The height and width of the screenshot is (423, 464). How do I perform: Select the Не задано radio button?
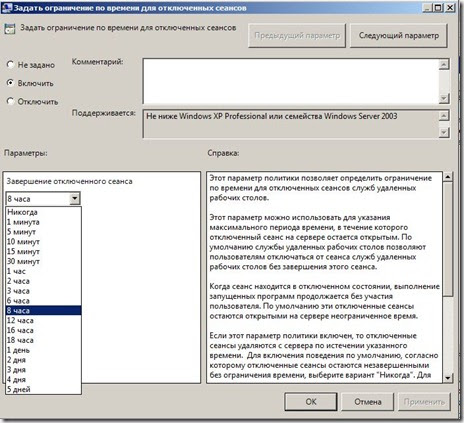[x=10, y=64]
